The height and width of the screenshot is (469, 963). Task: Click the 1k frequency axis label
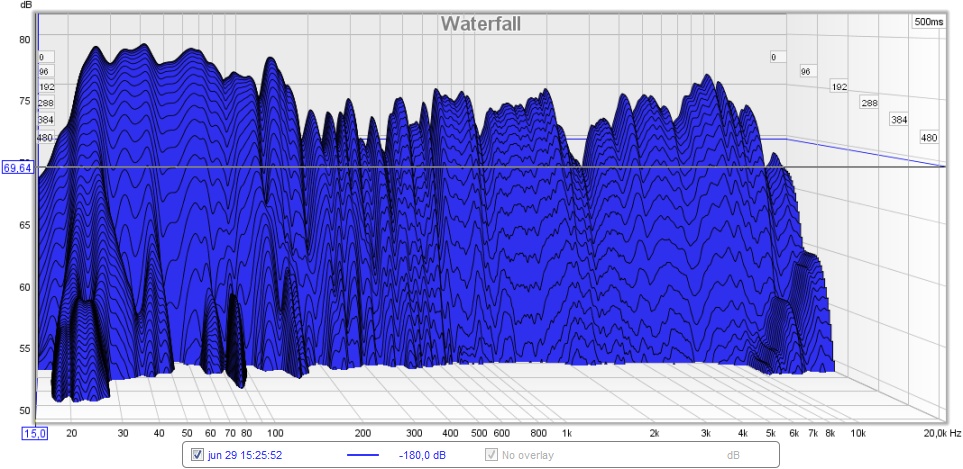[x=567, y=433]
